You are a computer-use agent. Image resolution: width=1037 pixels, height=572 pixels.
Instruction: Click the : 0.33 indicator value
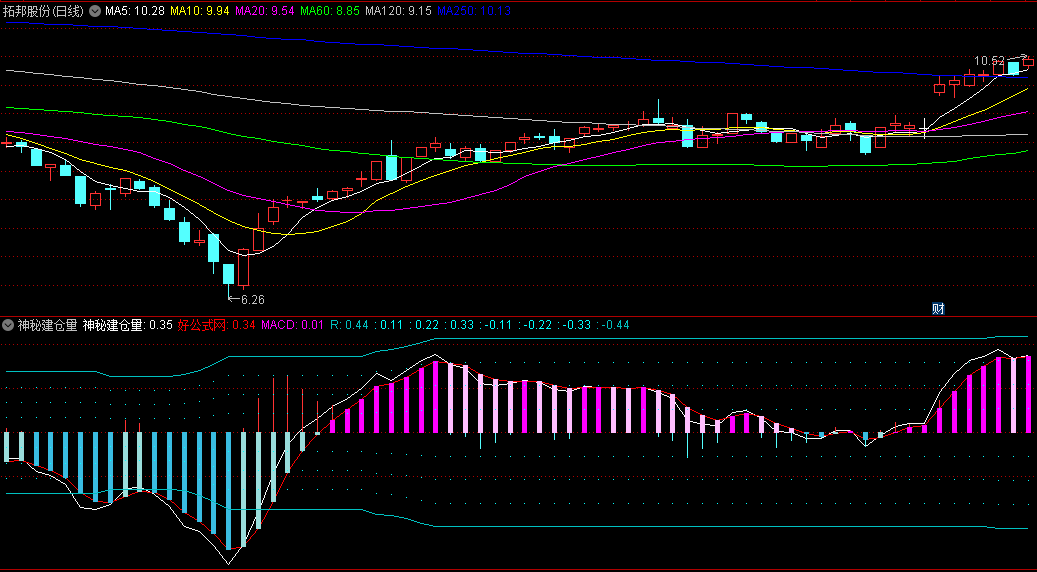tap(458, 325)
